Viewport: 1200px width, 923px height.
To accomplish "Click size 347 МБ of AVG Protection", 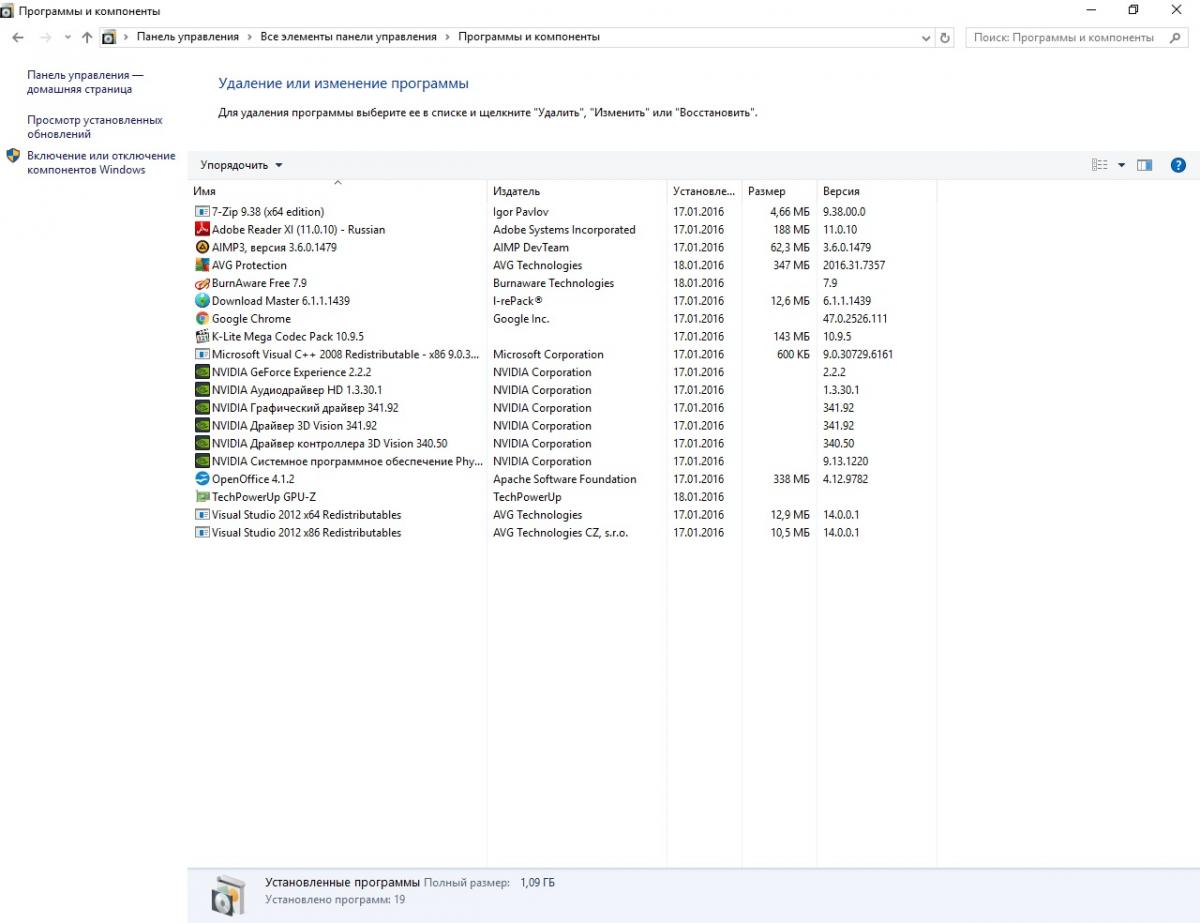I will click(791, 265).
